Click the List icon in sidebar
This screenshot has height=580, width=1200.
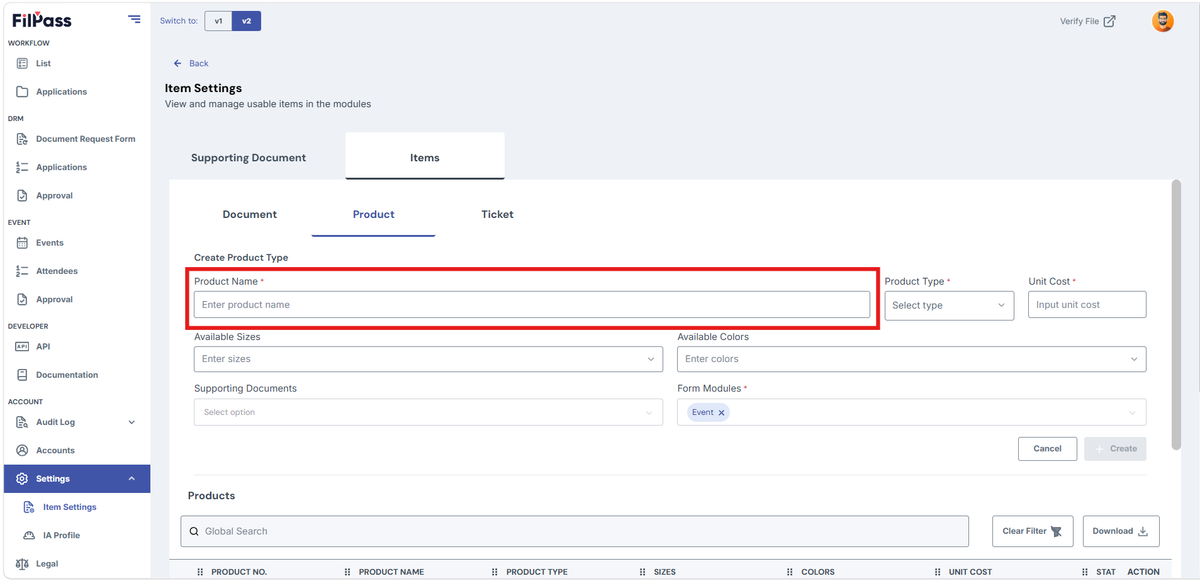point(22,63)
